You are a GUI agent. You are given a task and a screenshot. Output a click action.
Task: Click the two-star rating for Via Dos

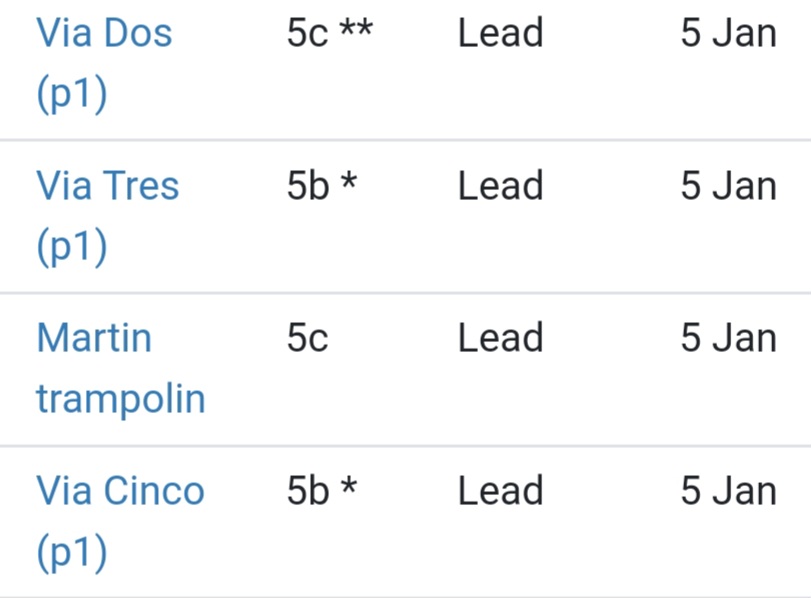[355, 30]
